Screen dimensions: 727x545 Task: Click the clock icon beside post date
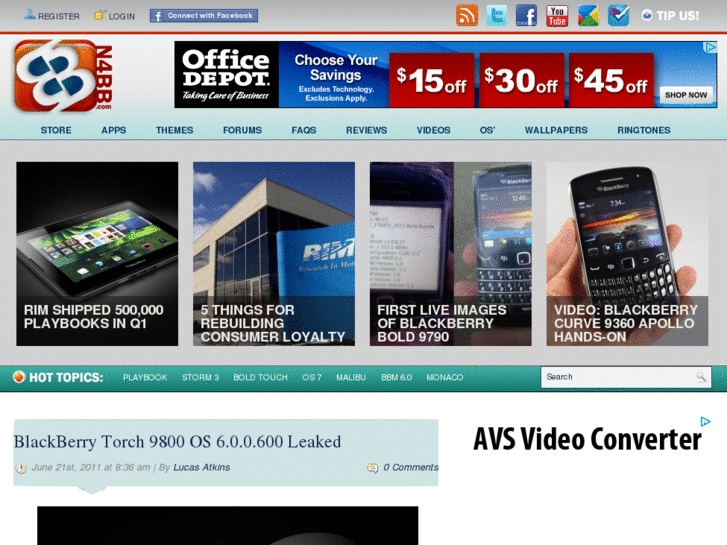click(21, 468)
